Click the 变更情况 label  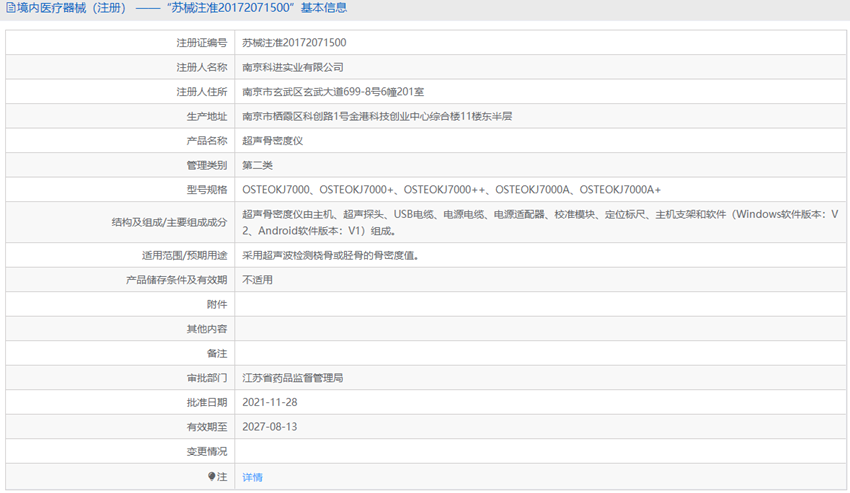(x=207, y=451)
